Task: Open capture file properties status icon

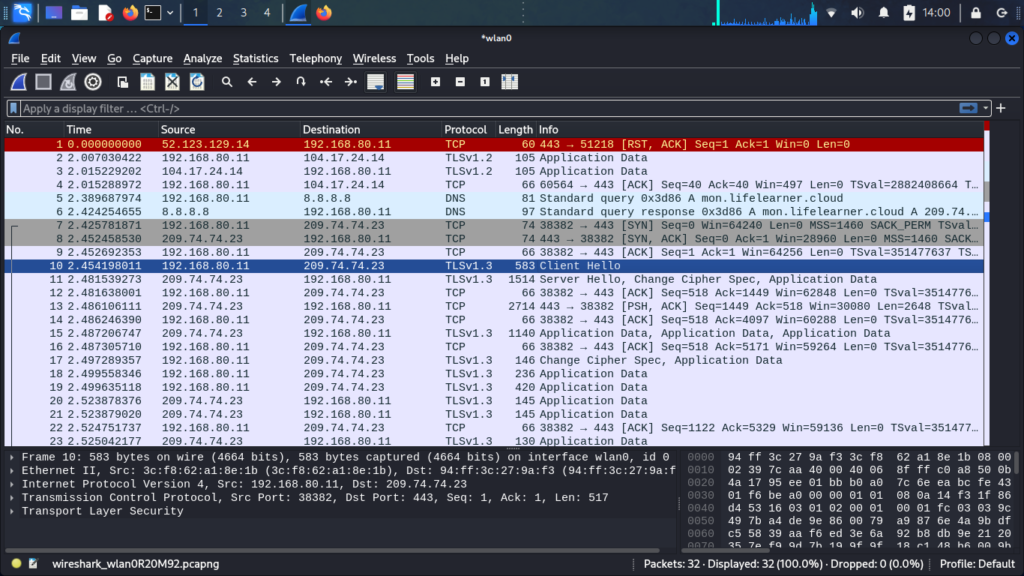Action: pyautogui.click(x=33, y=564)
